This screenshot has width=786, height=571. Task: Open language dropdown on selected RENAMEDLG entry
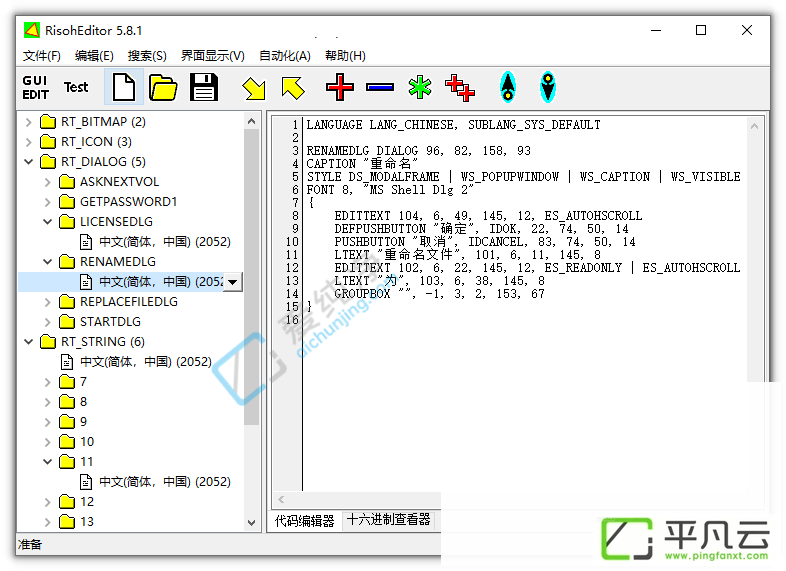click(232, 282)
